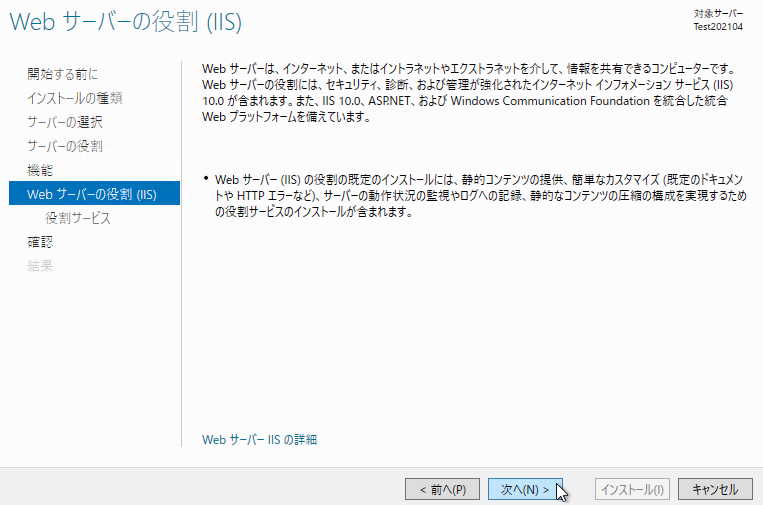
Task: Open the サーバーの選択 step
Action: pos(65,122)
